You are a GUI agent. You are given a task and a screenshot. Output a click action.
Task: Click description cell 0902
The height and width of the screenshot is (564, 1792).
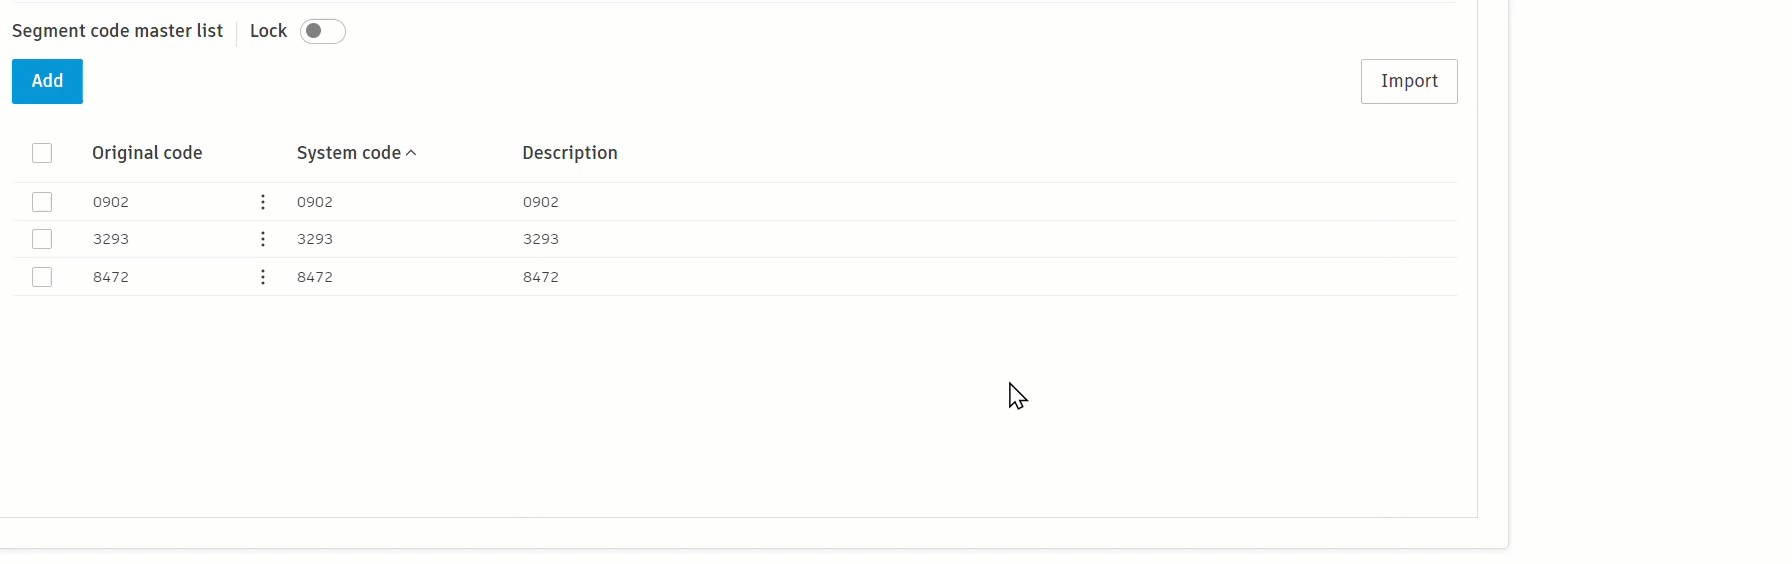(541, 202)
